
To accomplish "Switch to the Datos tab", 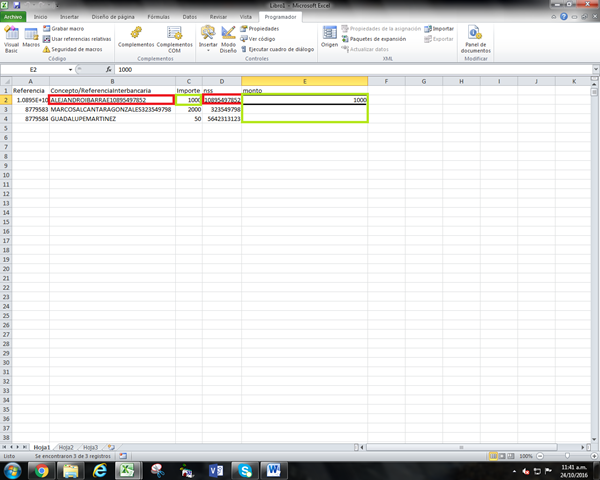I will point(189,17).
